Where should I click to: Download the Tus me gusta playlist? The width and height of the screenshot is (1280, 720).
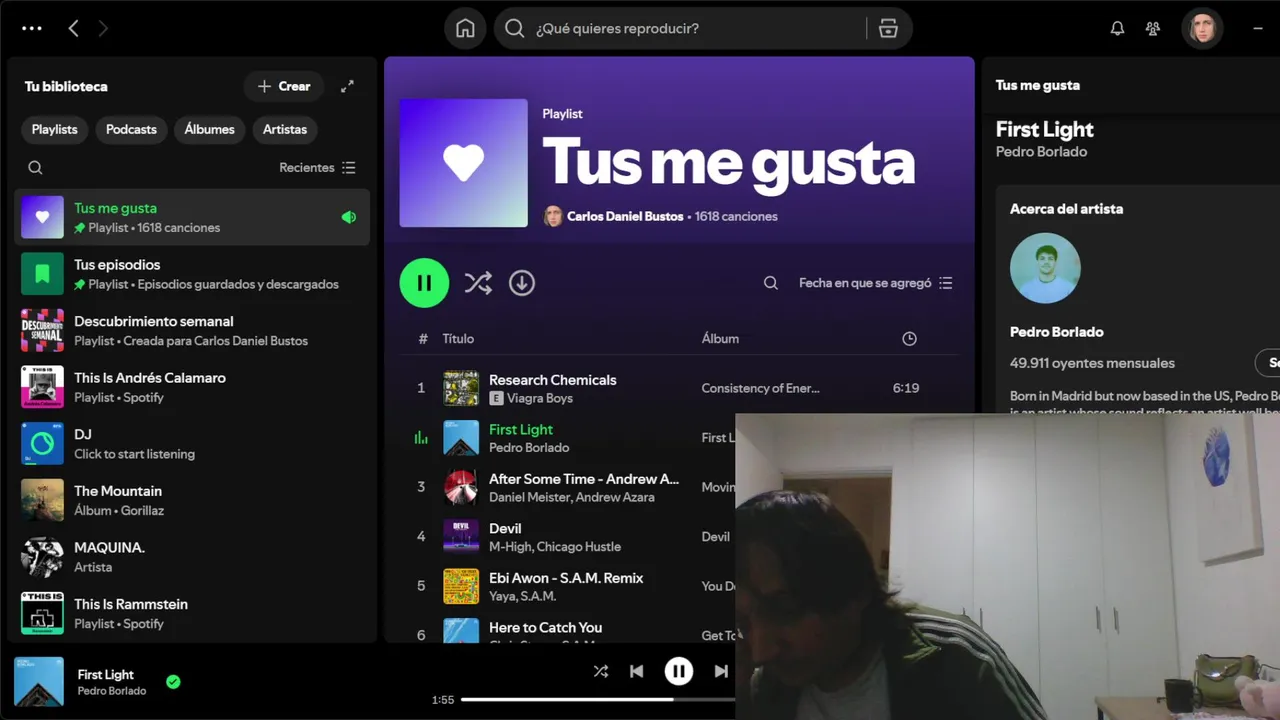click(x=521, y=283)
